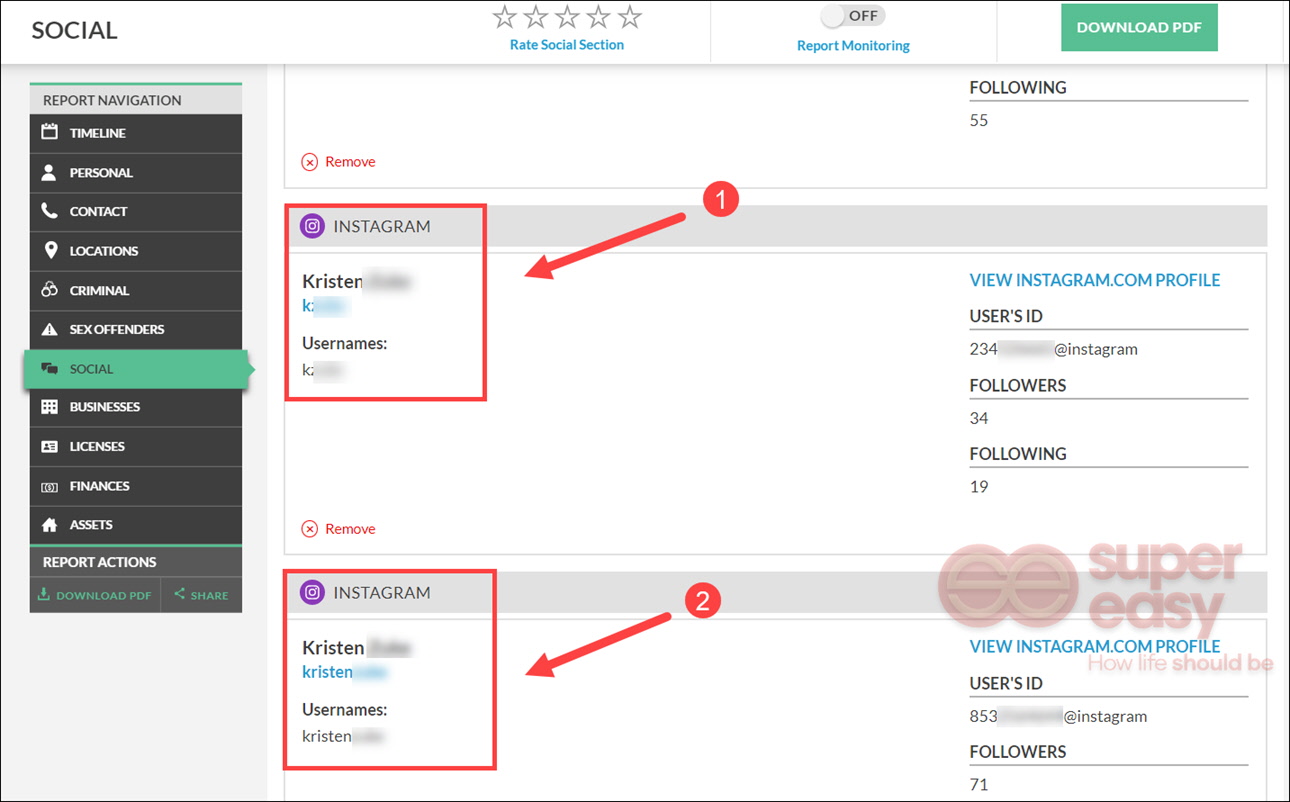The width and height of the screenshot is (1290, 802).
Task: Select the Social navigation item
Action: click(136, 369)
